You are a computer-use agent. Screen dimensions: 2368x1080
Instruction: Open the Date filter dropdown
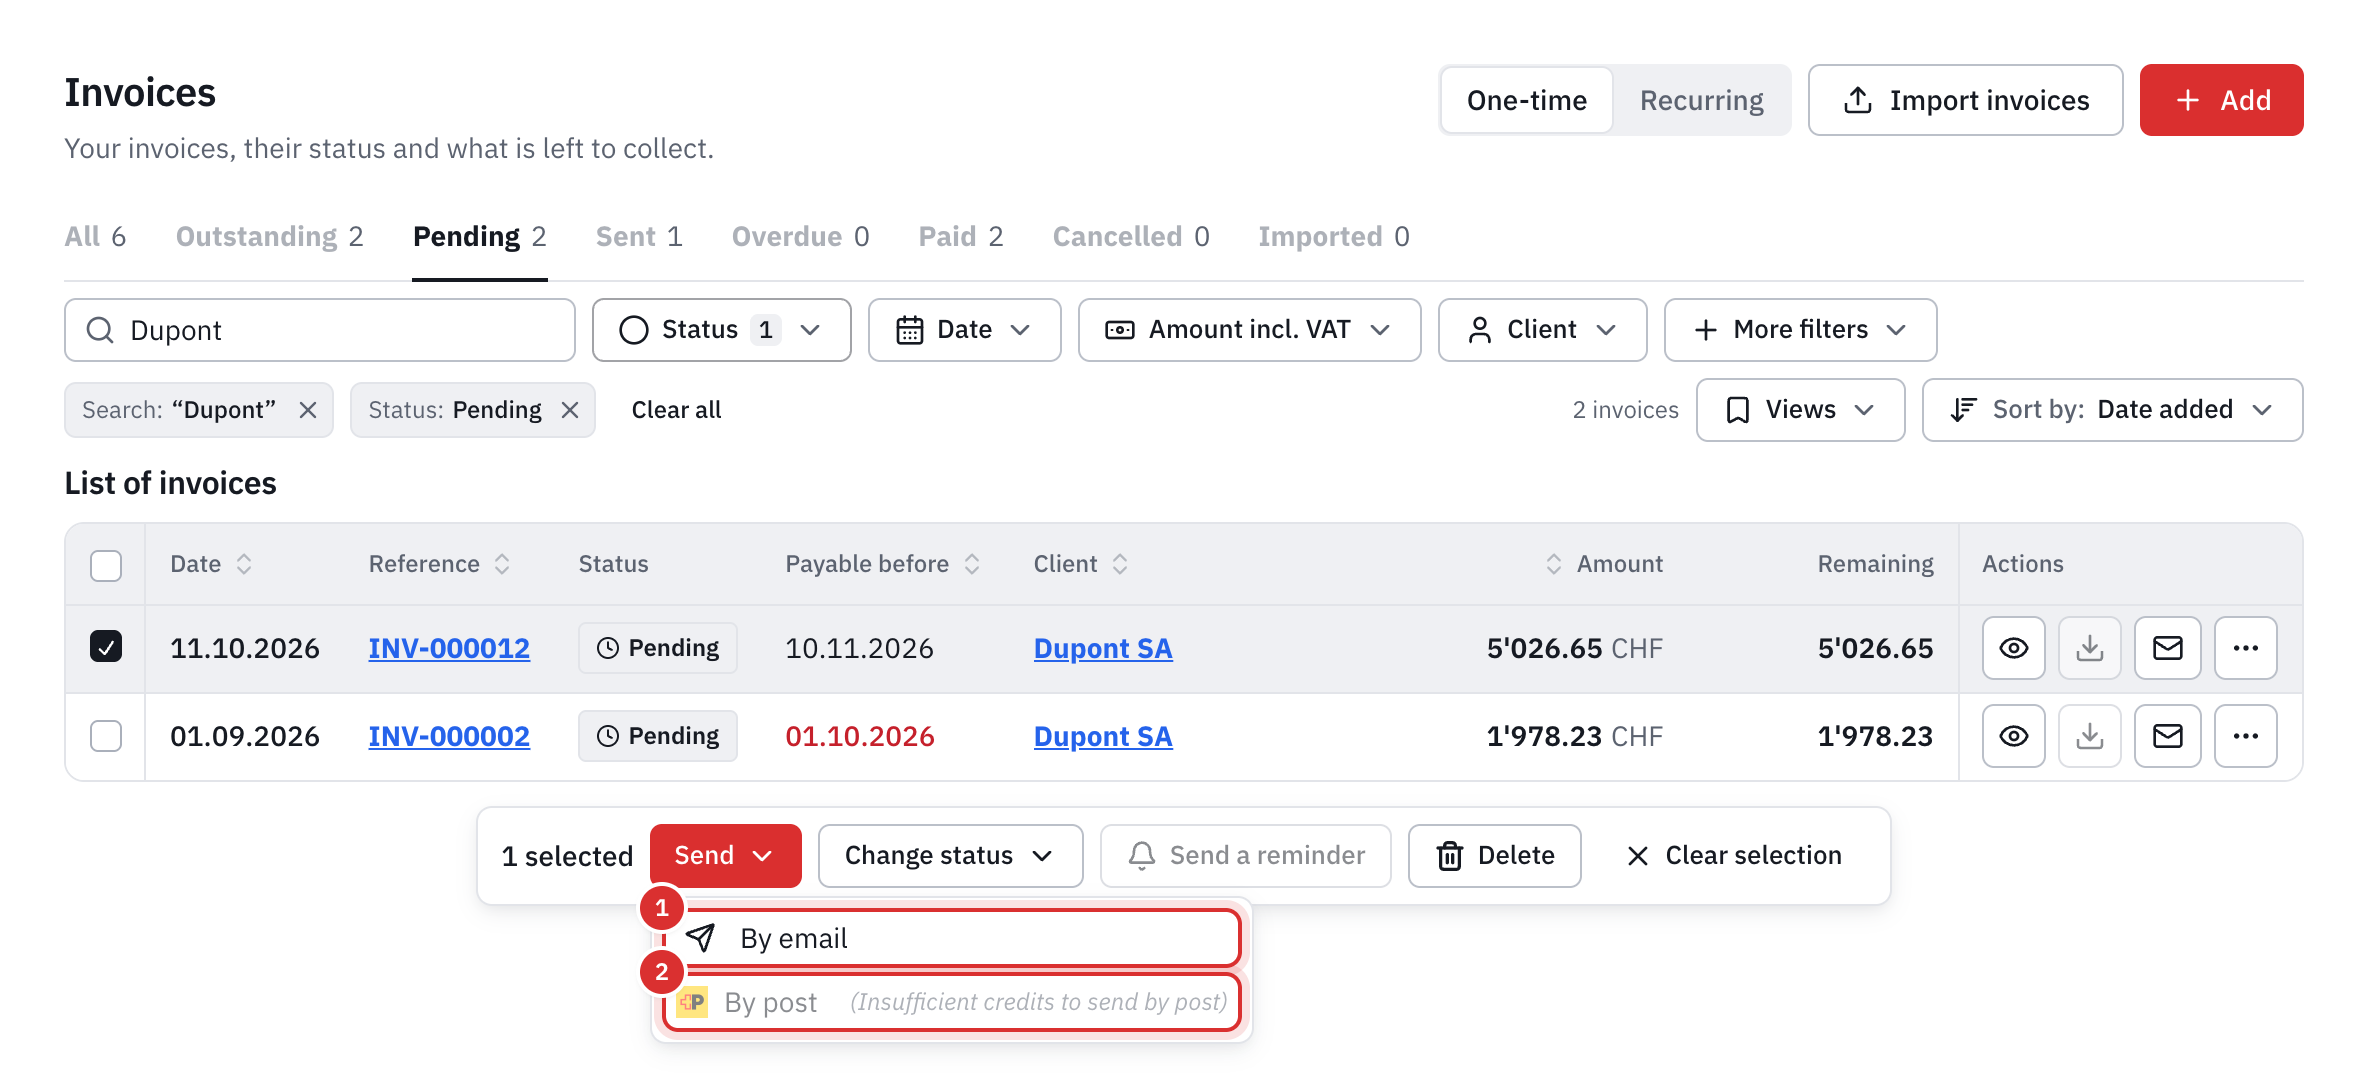pyautogui.click(x=964, y=330)
